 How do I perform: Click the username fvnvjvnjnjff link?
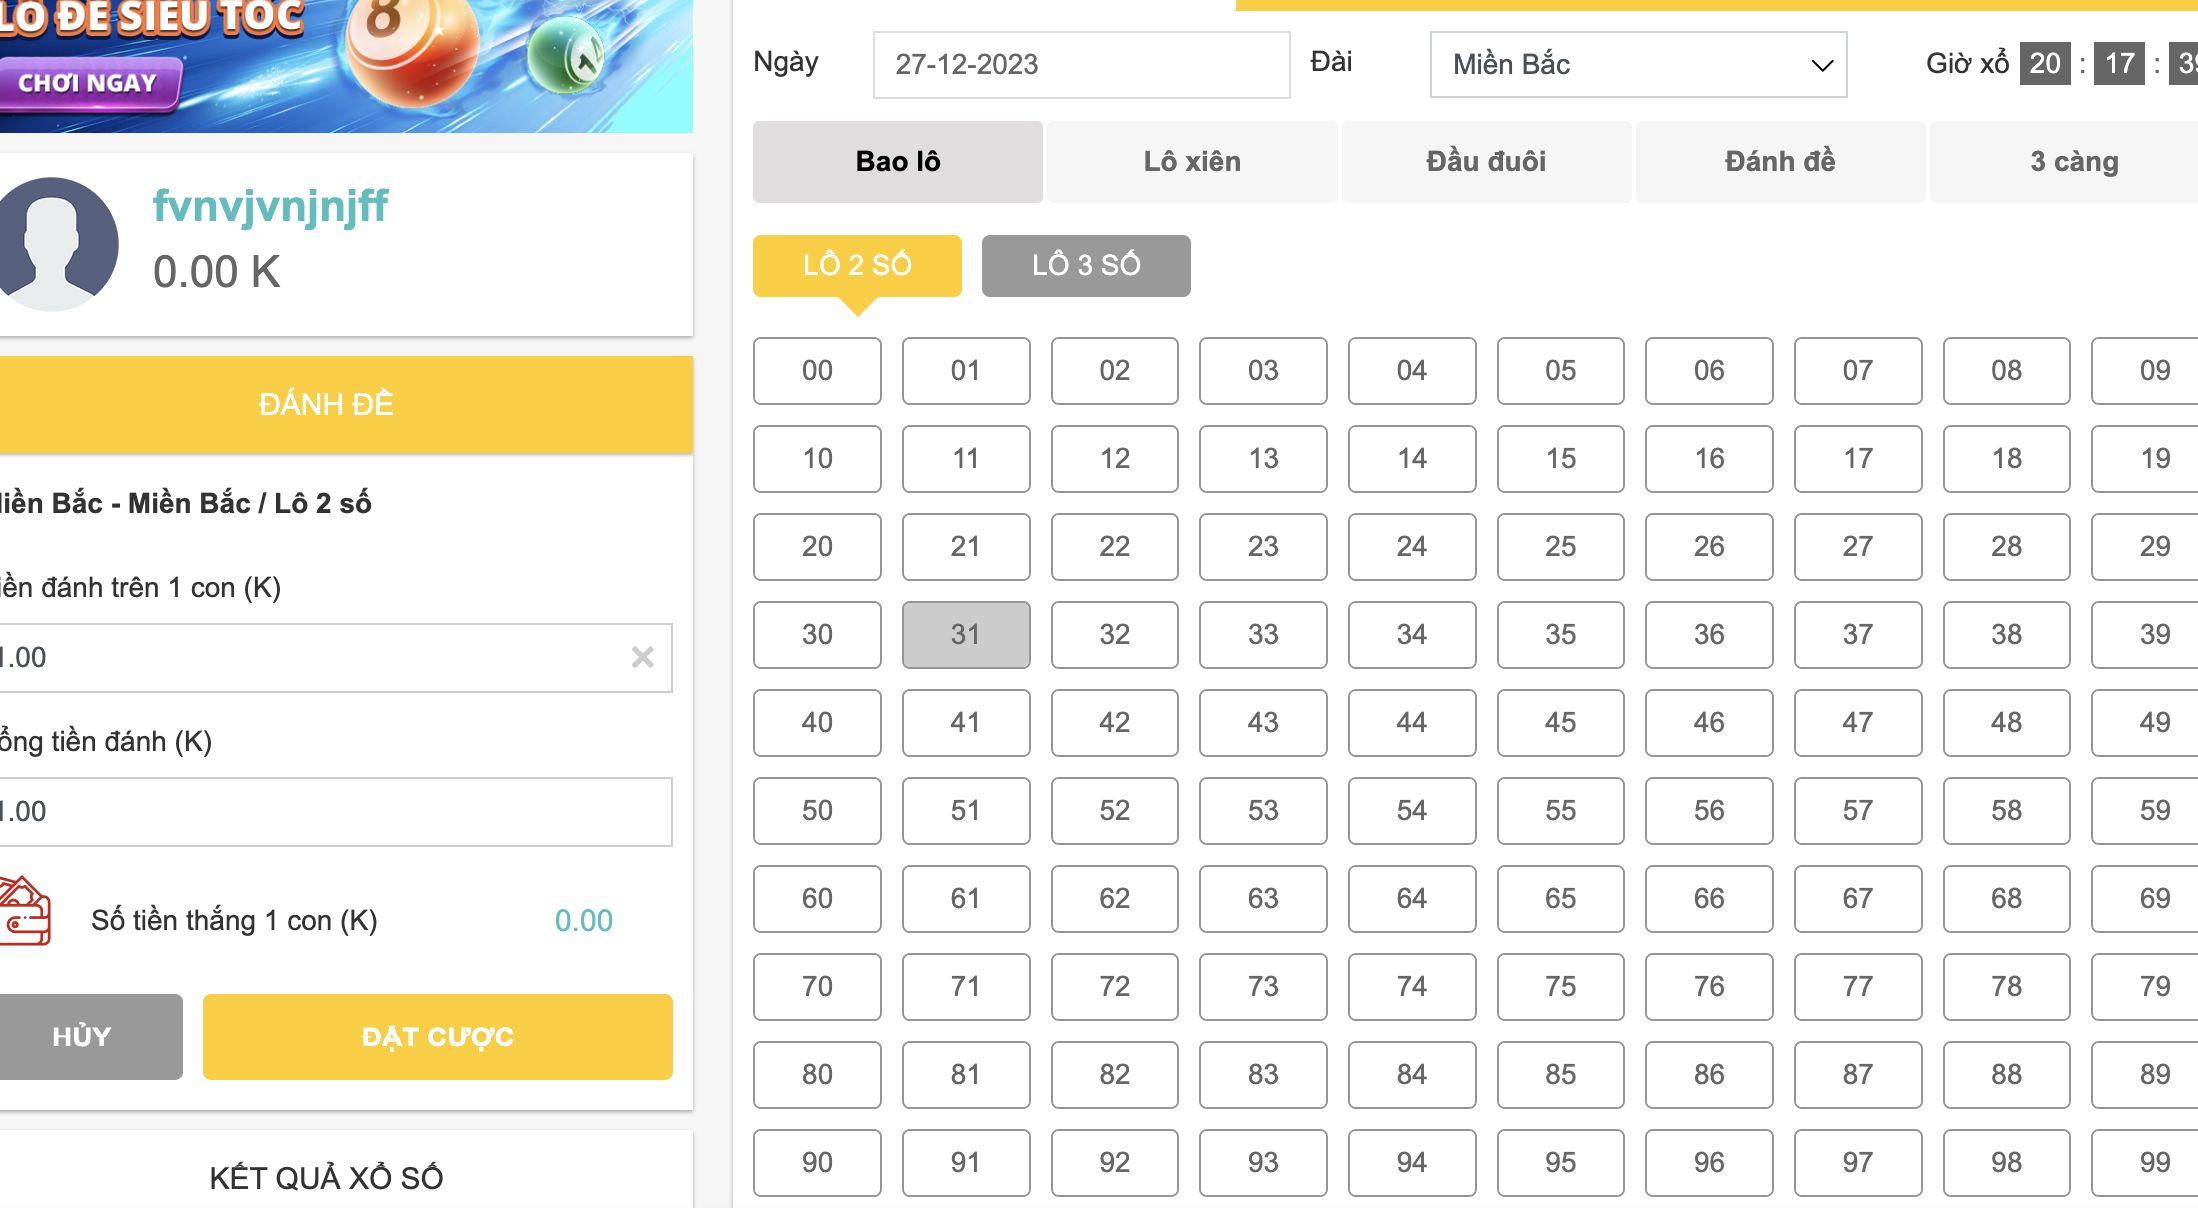[x=270, y=207]
